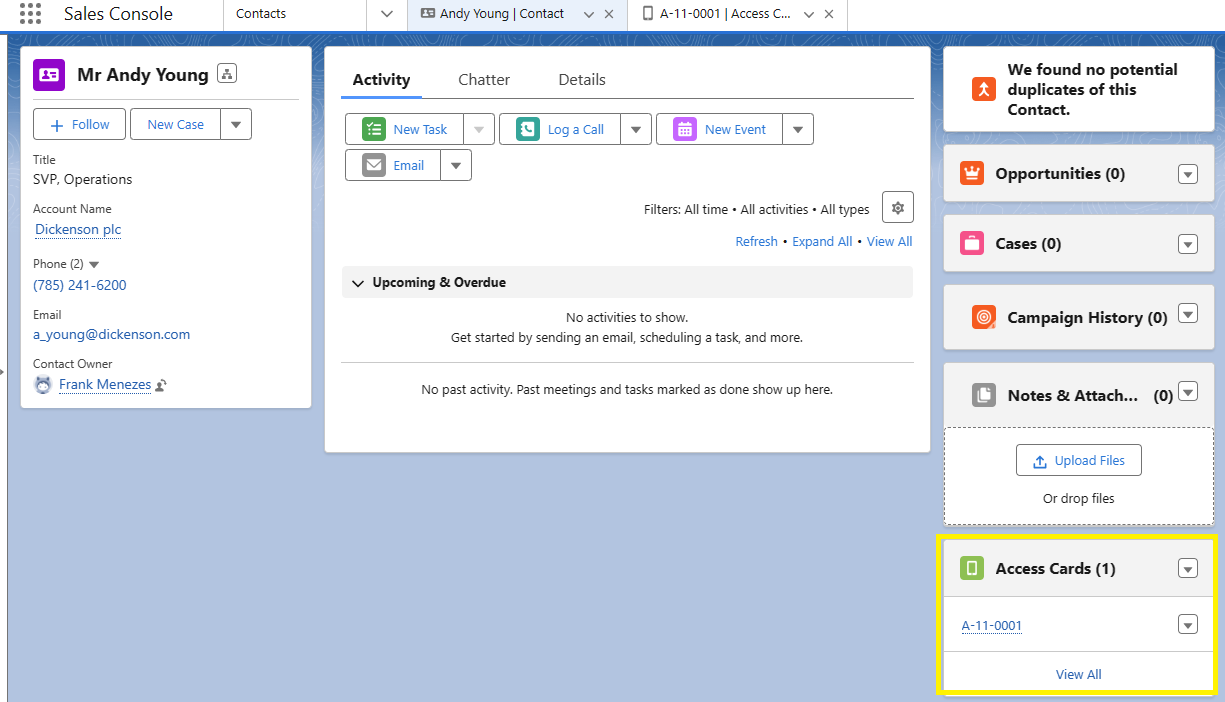Click the Email envelope icon
The width and height of the screenshot is (1225, 702).
tap(374, 165)
